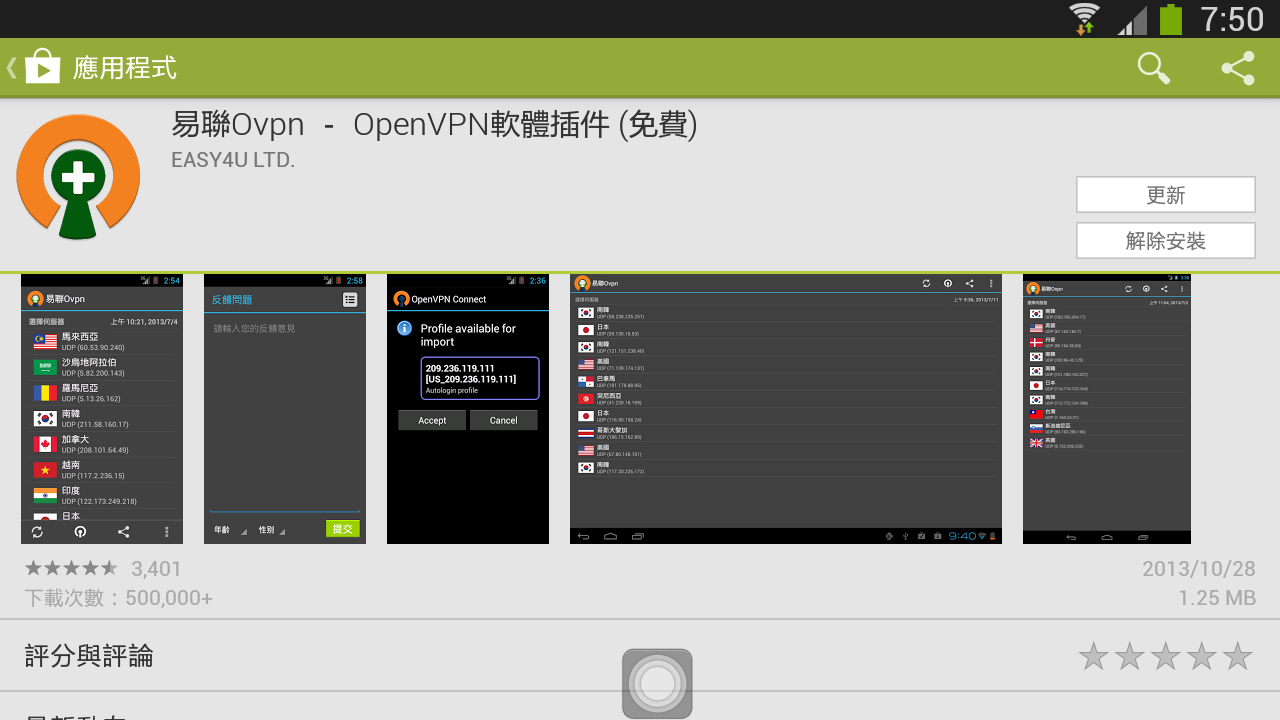Tap the fifth star for a five-star rating
Image resolution: width=1280 pixels, height=720 pixels.
(x=1237, y=656)
